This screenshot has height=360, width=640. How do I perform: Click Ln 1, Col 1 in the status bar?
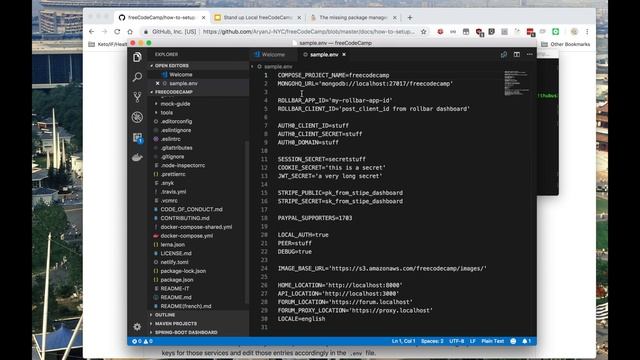point(403,341)
